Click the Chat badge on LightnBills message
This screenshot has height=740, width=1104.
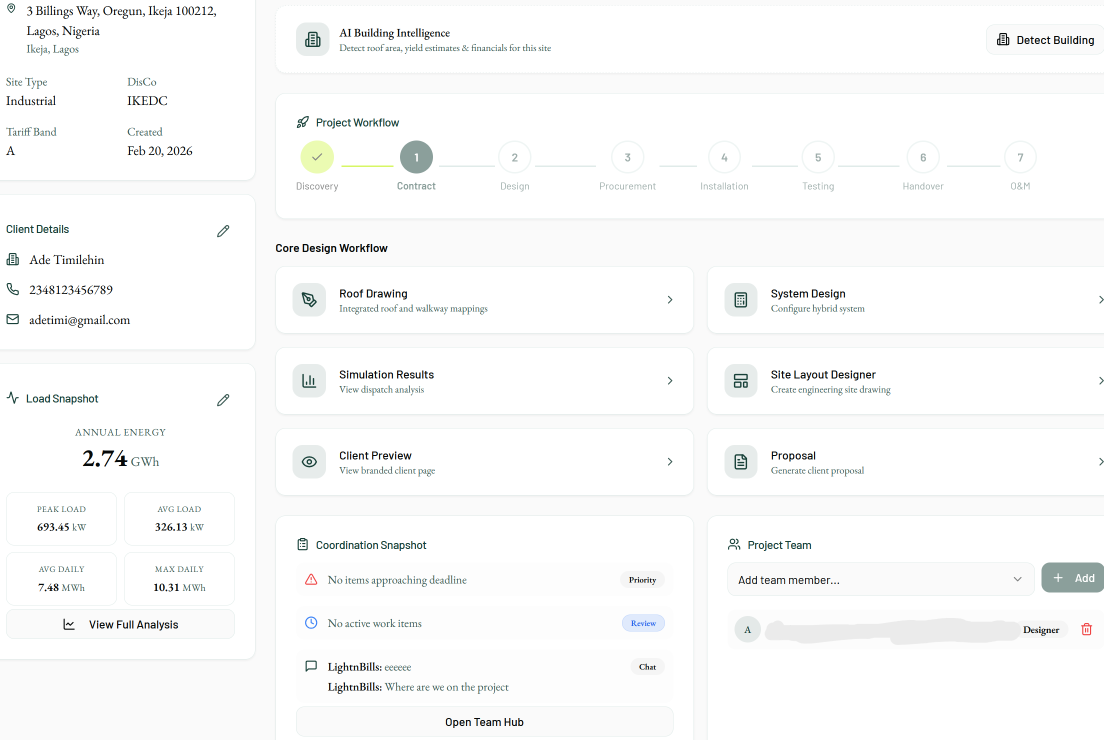[647, 667]
